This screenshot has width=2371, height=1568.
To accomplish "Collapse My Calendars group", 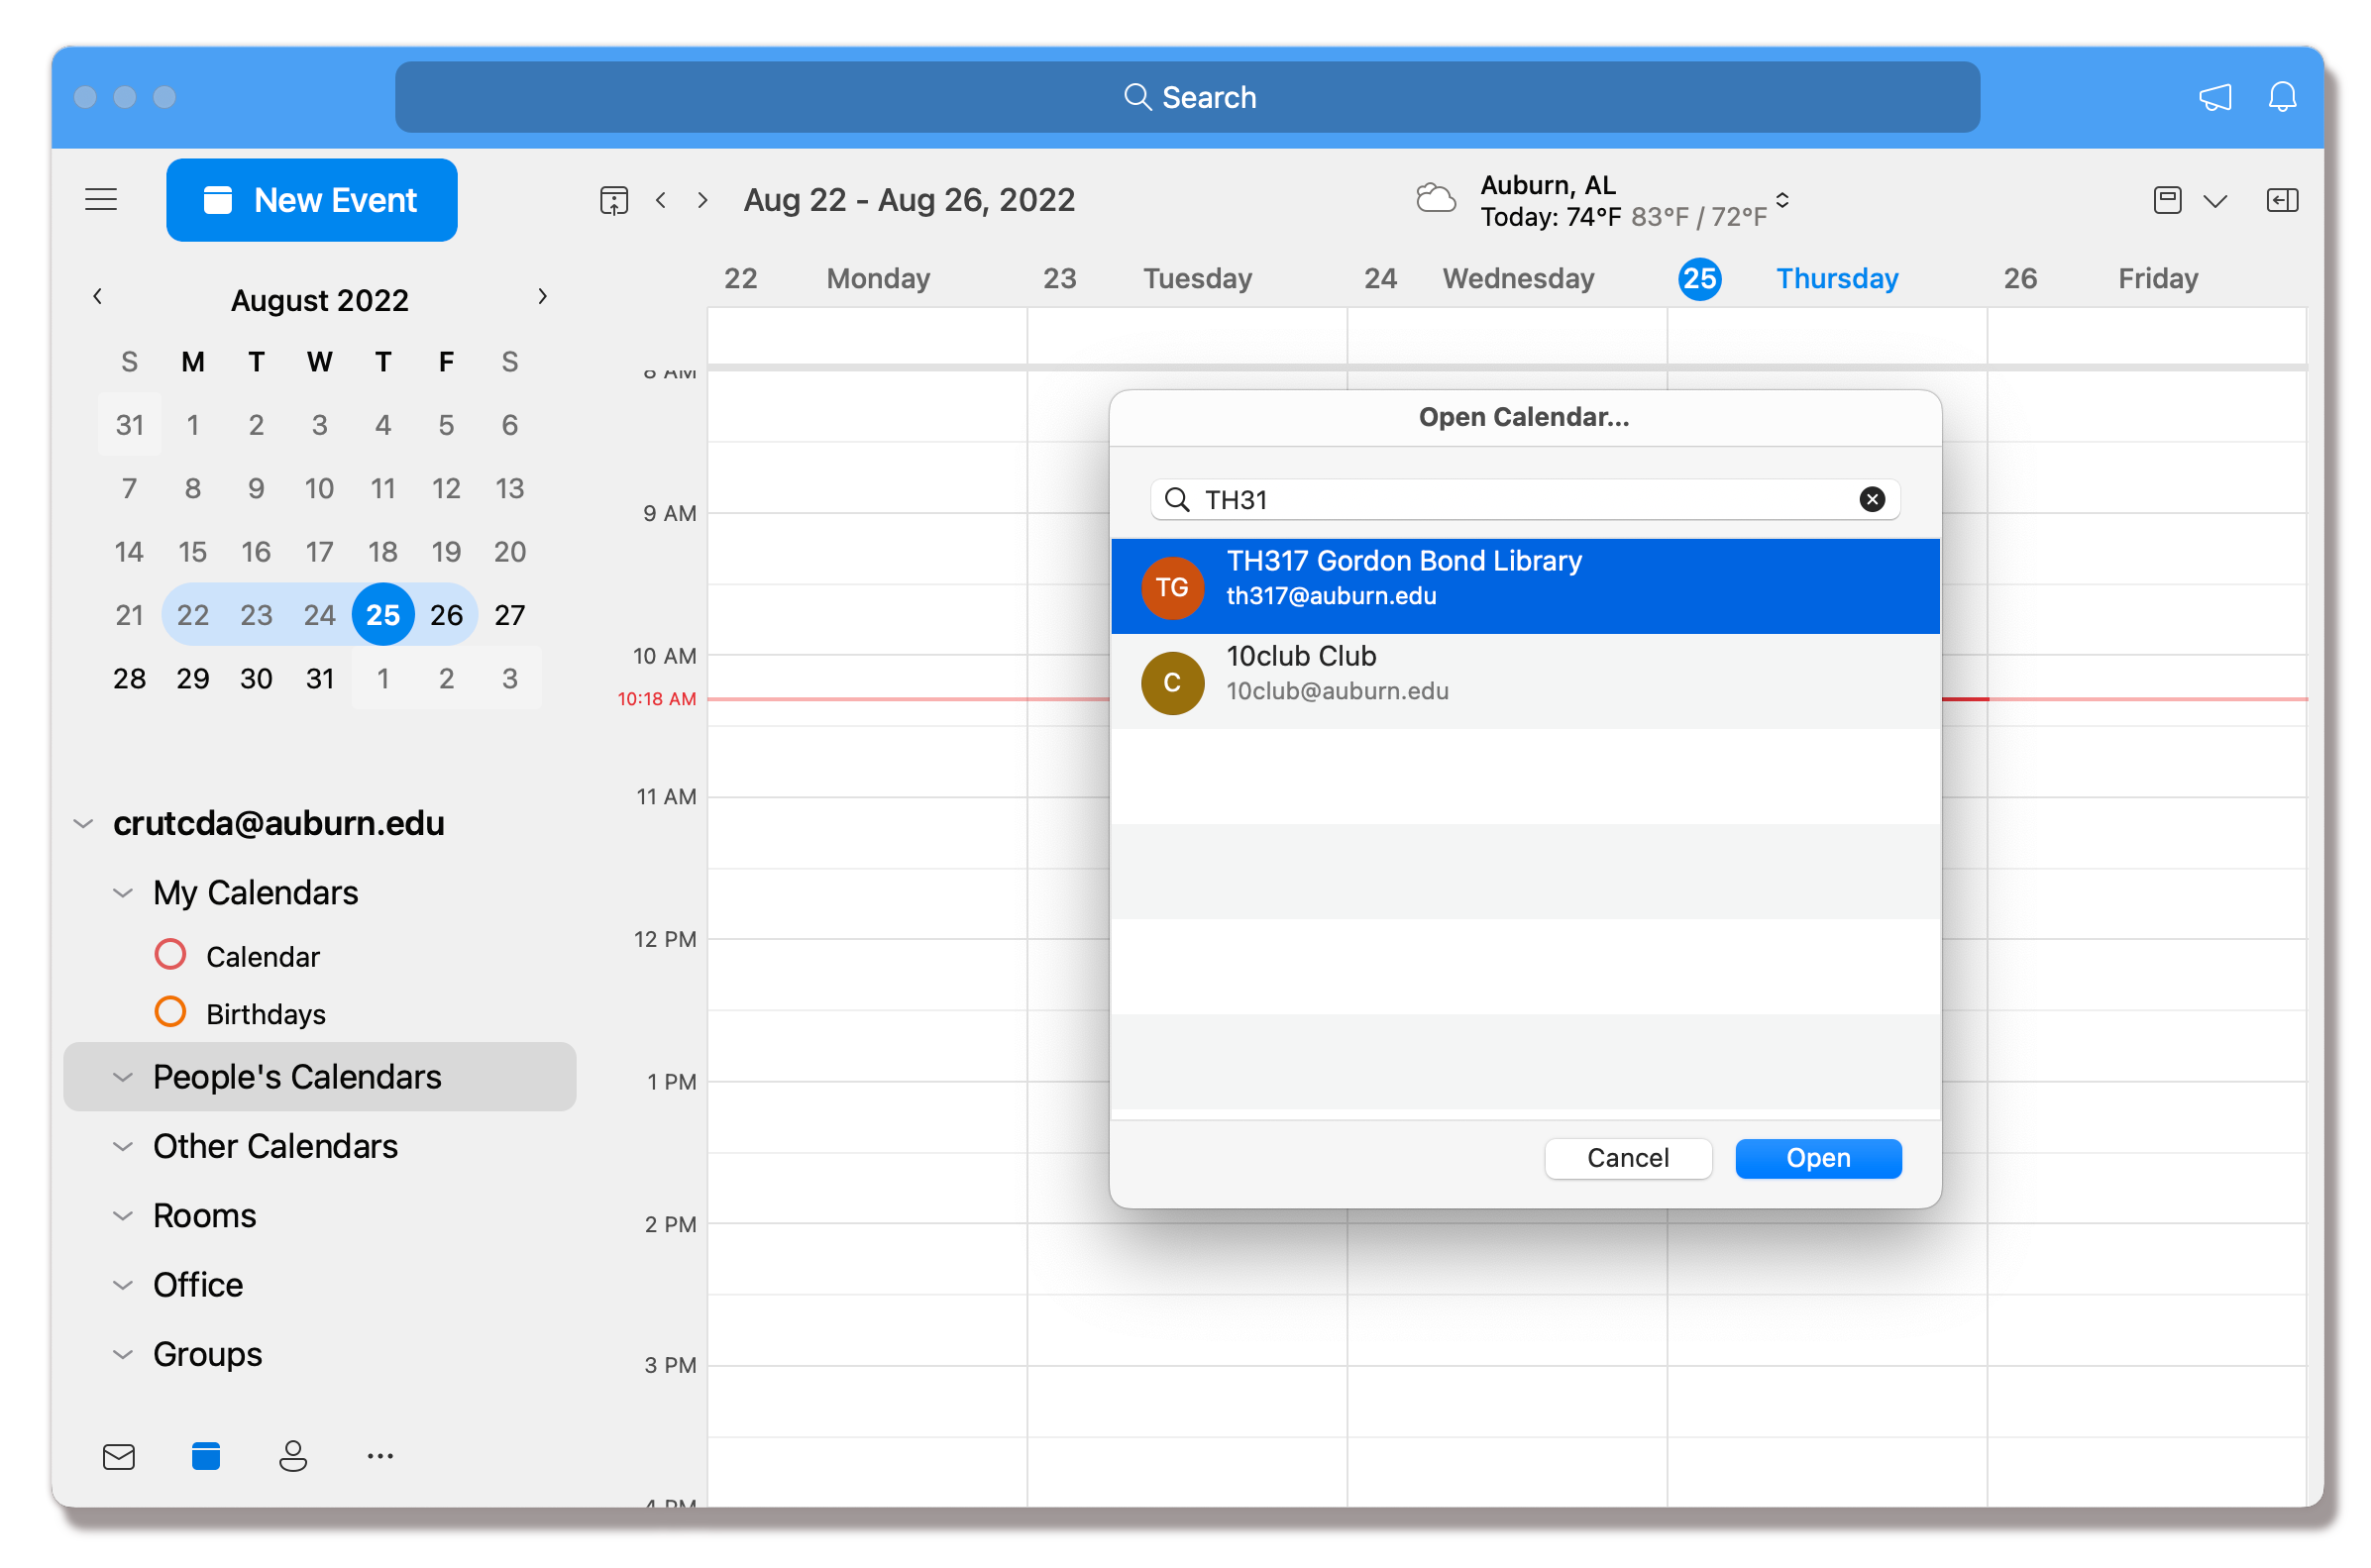I will coord(122,892).
